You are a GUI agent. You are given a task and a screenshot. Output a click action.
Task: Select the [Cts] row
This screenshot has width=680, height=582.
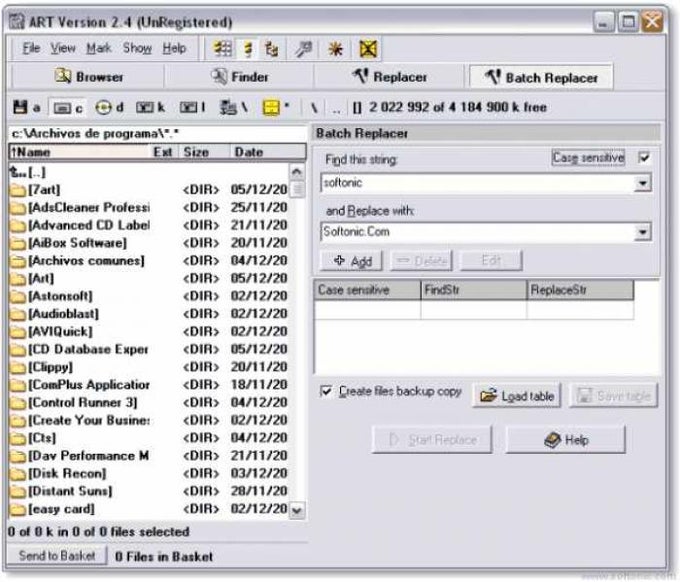[148, 438]
